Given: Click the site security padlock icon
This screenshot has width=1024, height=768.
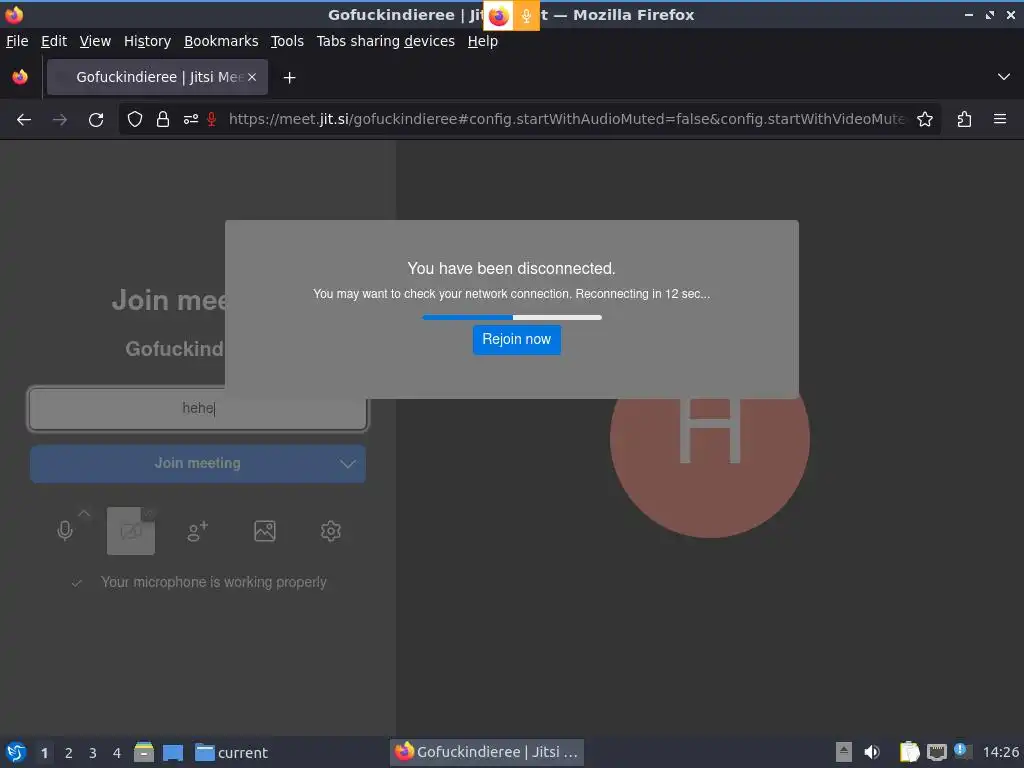Looking at the screenshot, I should pos(163,120).
